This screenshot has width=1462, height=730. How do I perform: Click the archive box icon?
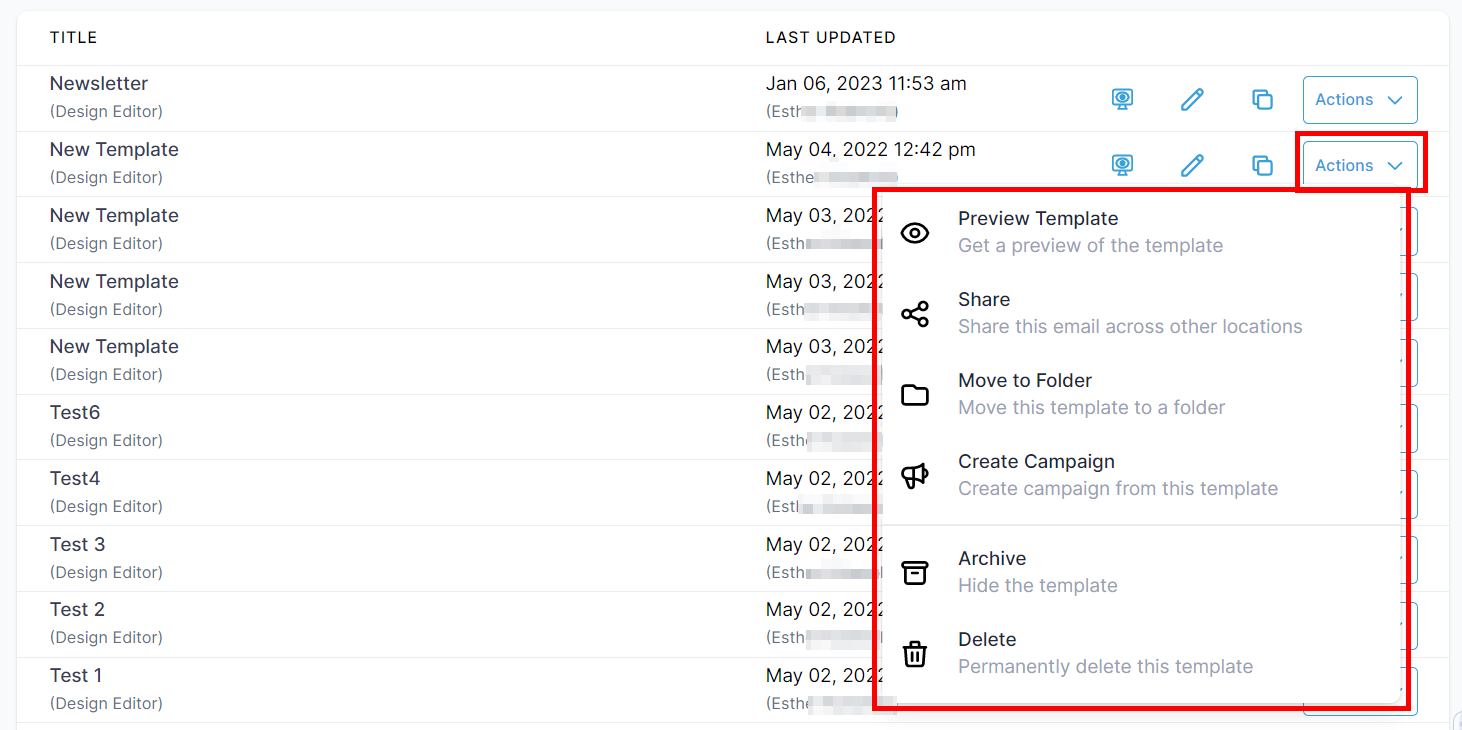point(915,573)
